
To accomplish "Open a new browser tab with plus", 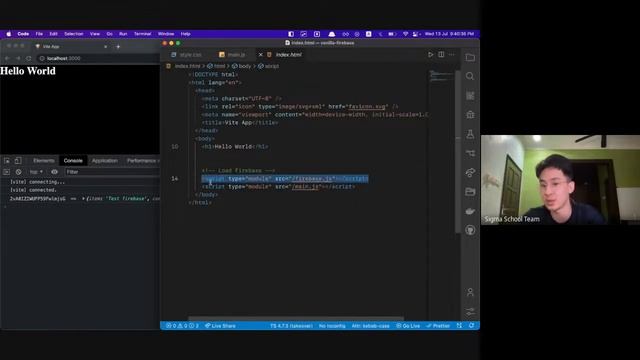I will pos(118,47).
